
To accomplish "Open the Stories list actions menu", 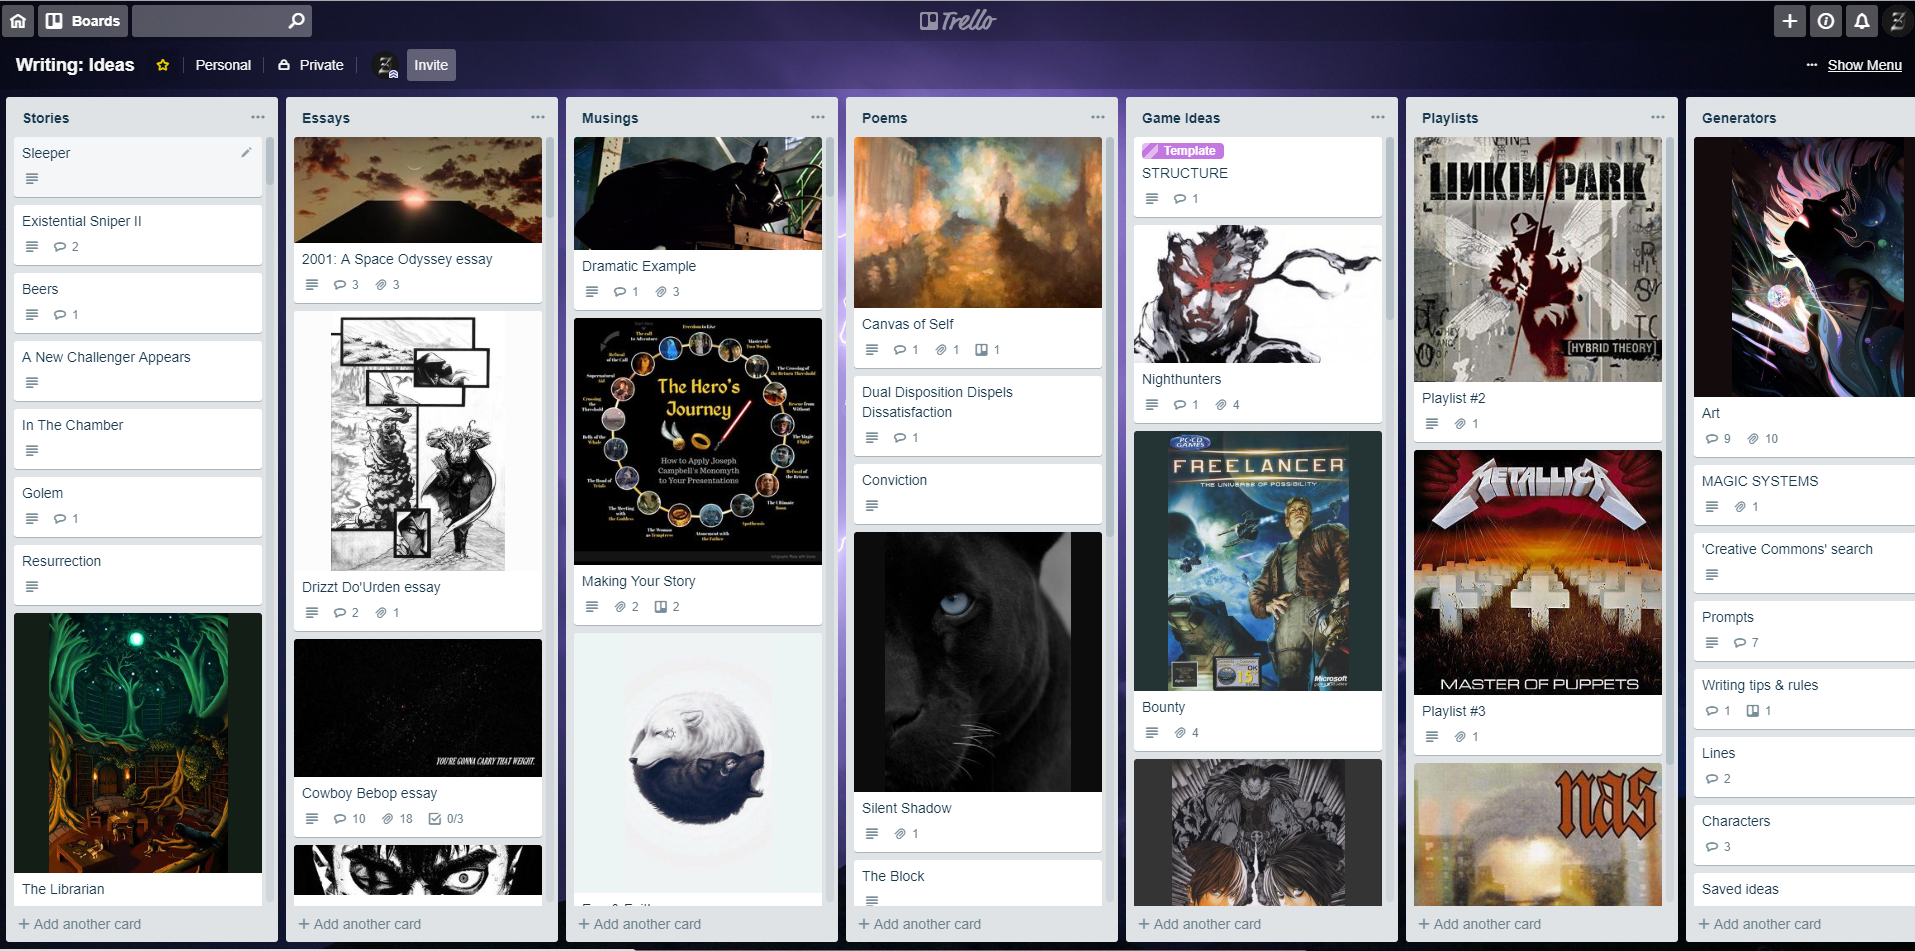I will click(x=258, y=117).
